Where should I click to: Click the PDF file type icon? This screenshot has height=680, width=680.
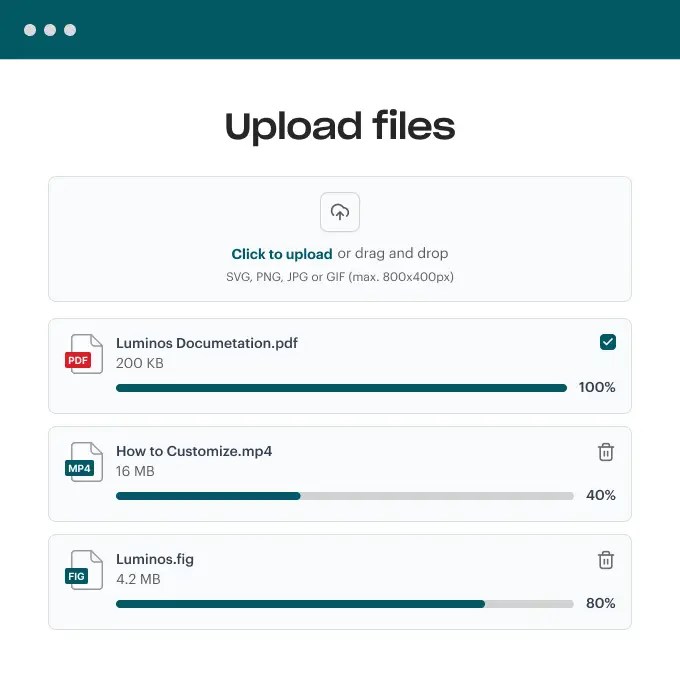[x=84, y=354]
